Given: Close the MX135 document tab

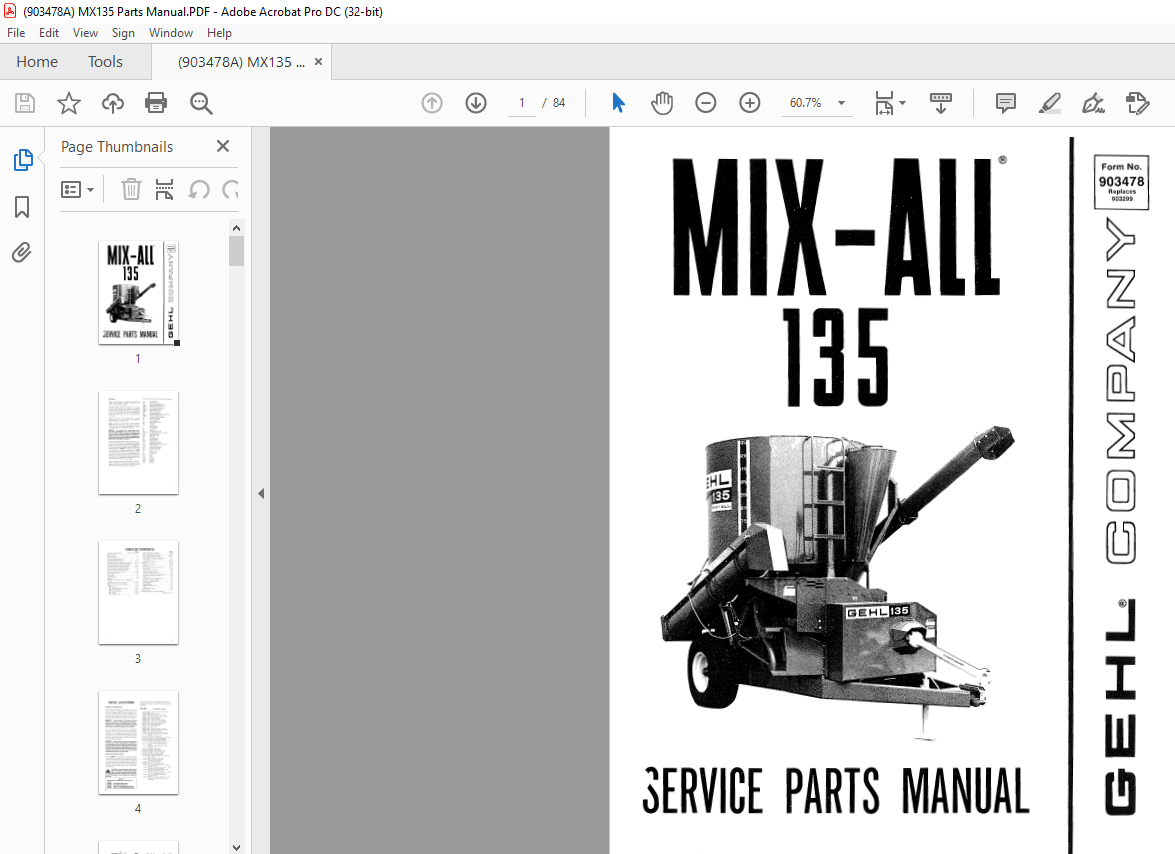Looking at the screenshot, I should (x=318, y=61).
